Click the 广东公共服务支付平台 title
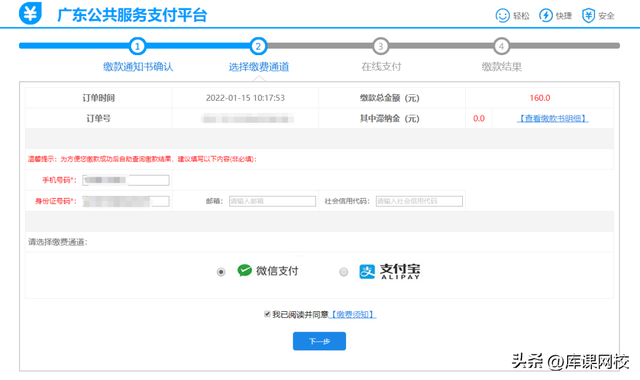The height and width of the screenshot is (380, 640). [132, 15]
